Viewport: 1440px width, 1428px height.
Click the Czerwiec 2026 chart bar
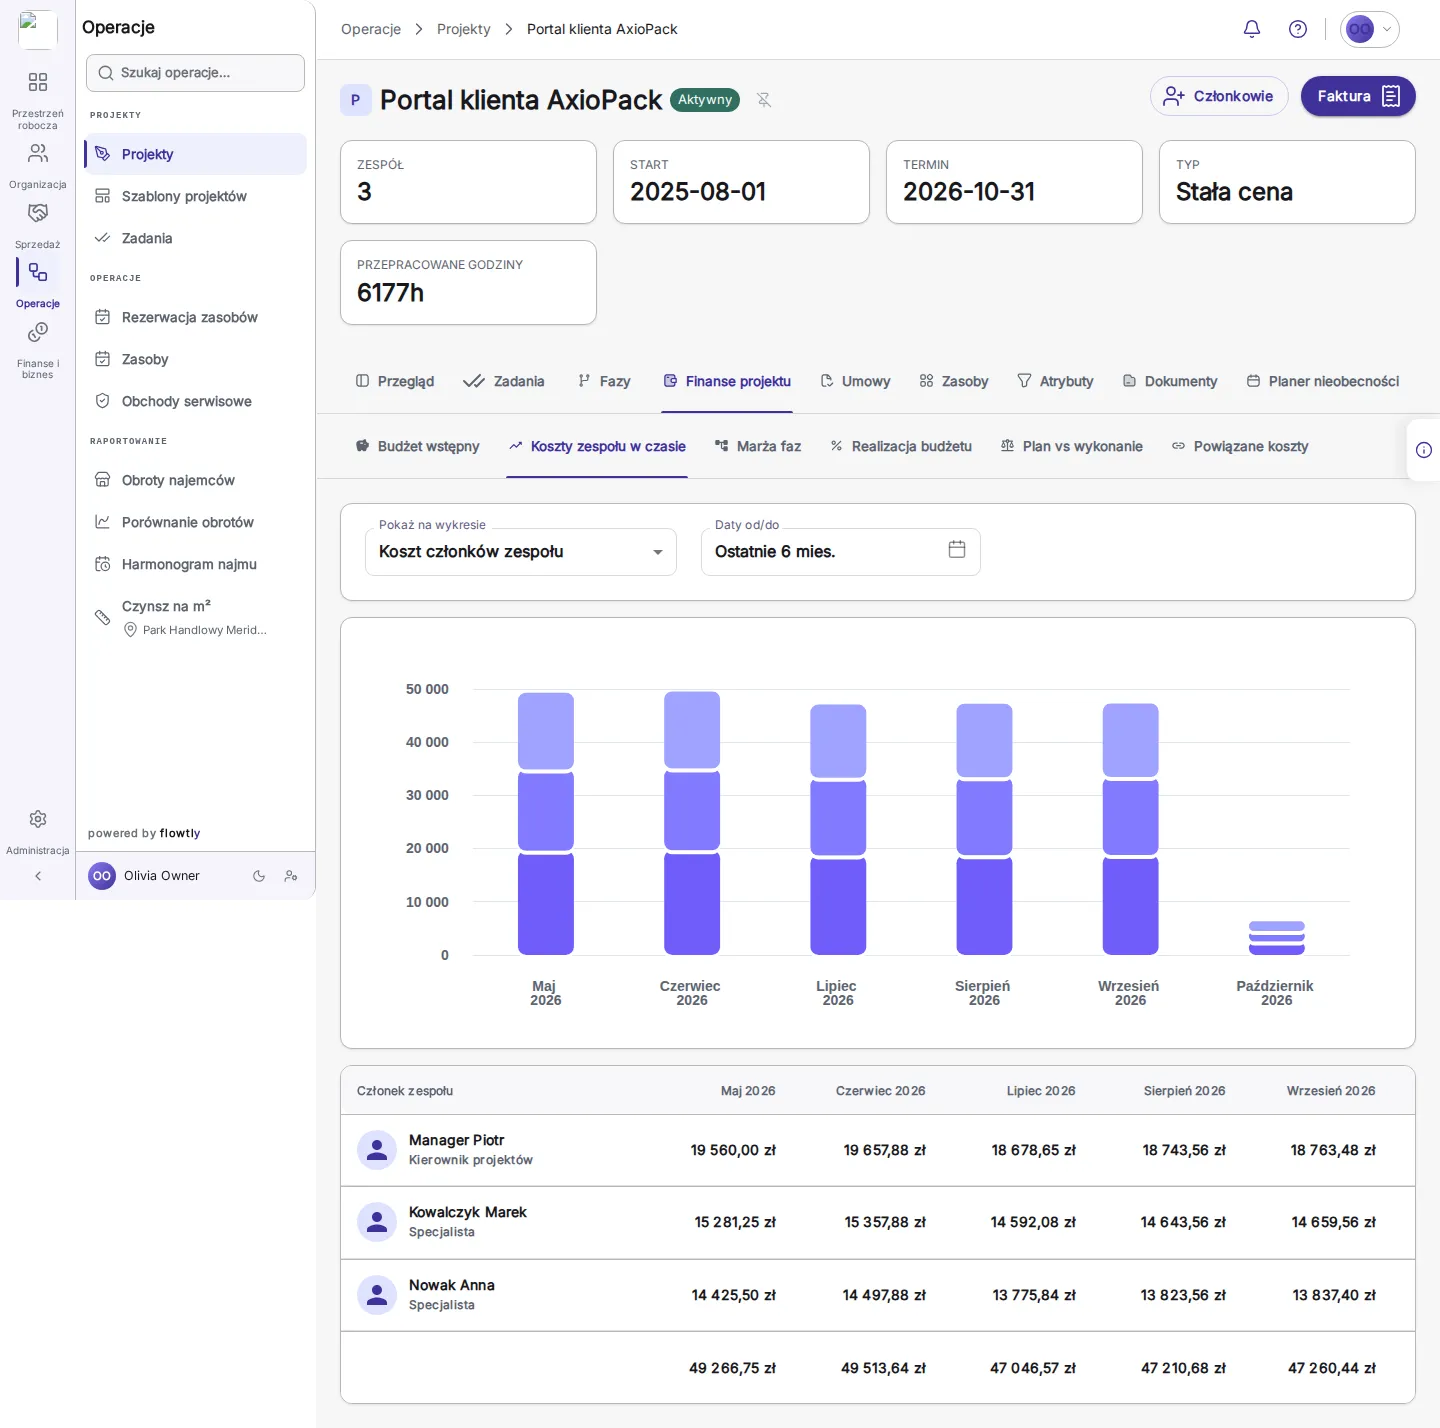[x=692, y=823]
